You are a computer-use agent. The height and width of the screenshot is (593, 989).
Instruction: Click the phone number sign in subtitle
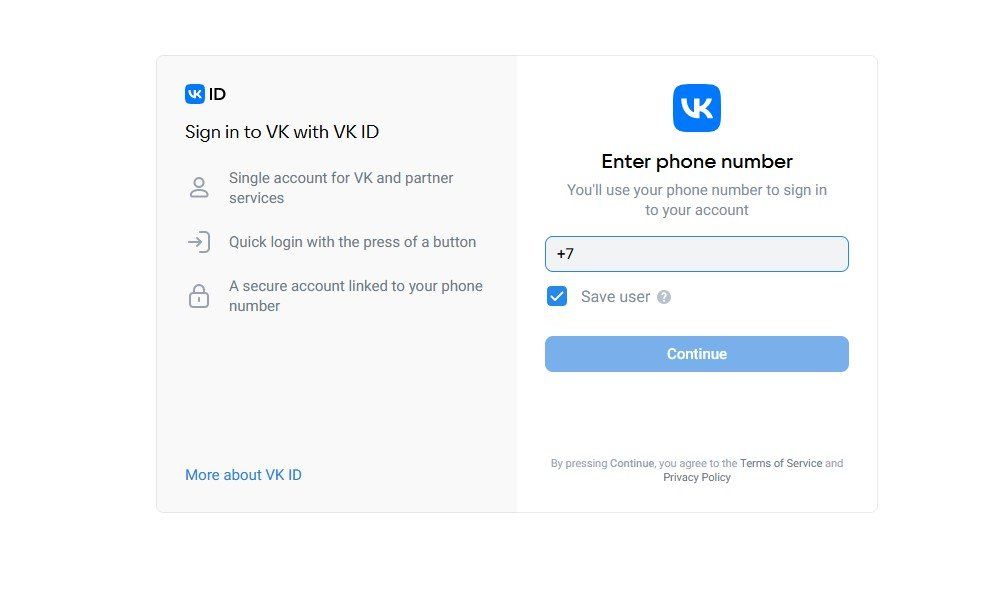(696, 200)
